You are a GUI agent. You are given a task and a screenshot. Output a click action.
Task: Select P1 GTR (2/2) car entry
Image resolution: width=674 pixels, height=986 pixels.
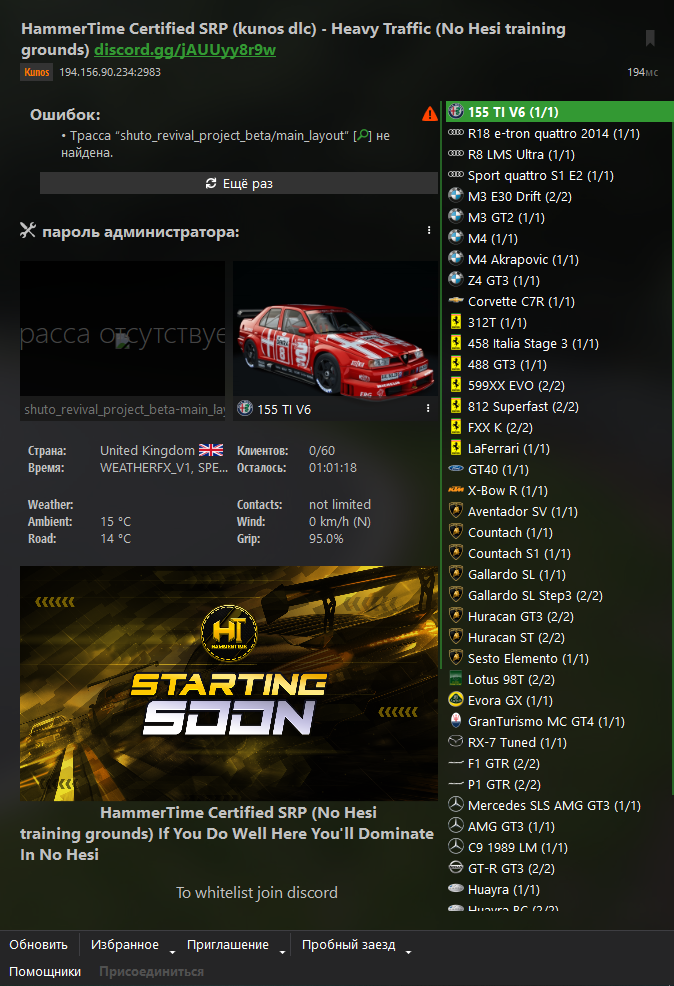(560, 784)
